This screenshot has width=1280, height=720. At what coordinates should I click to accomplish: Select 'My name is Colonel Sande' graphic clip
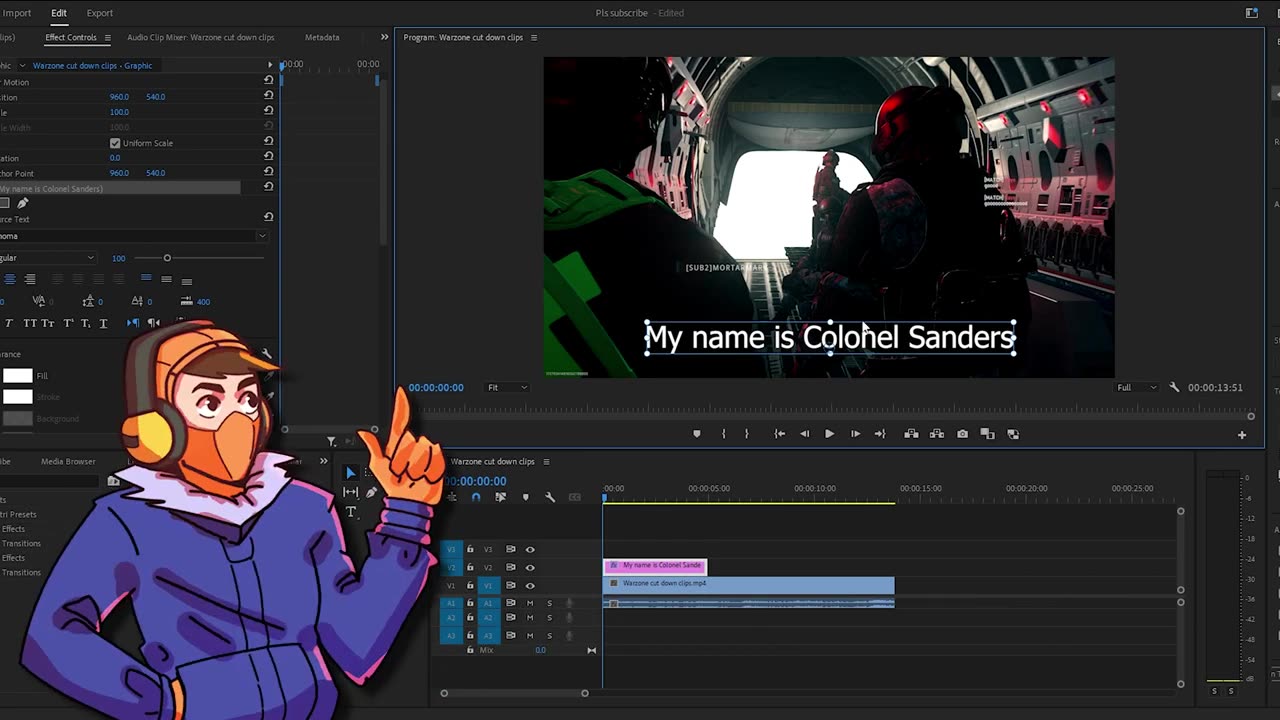pyautogui.click(x=655, y=565)
